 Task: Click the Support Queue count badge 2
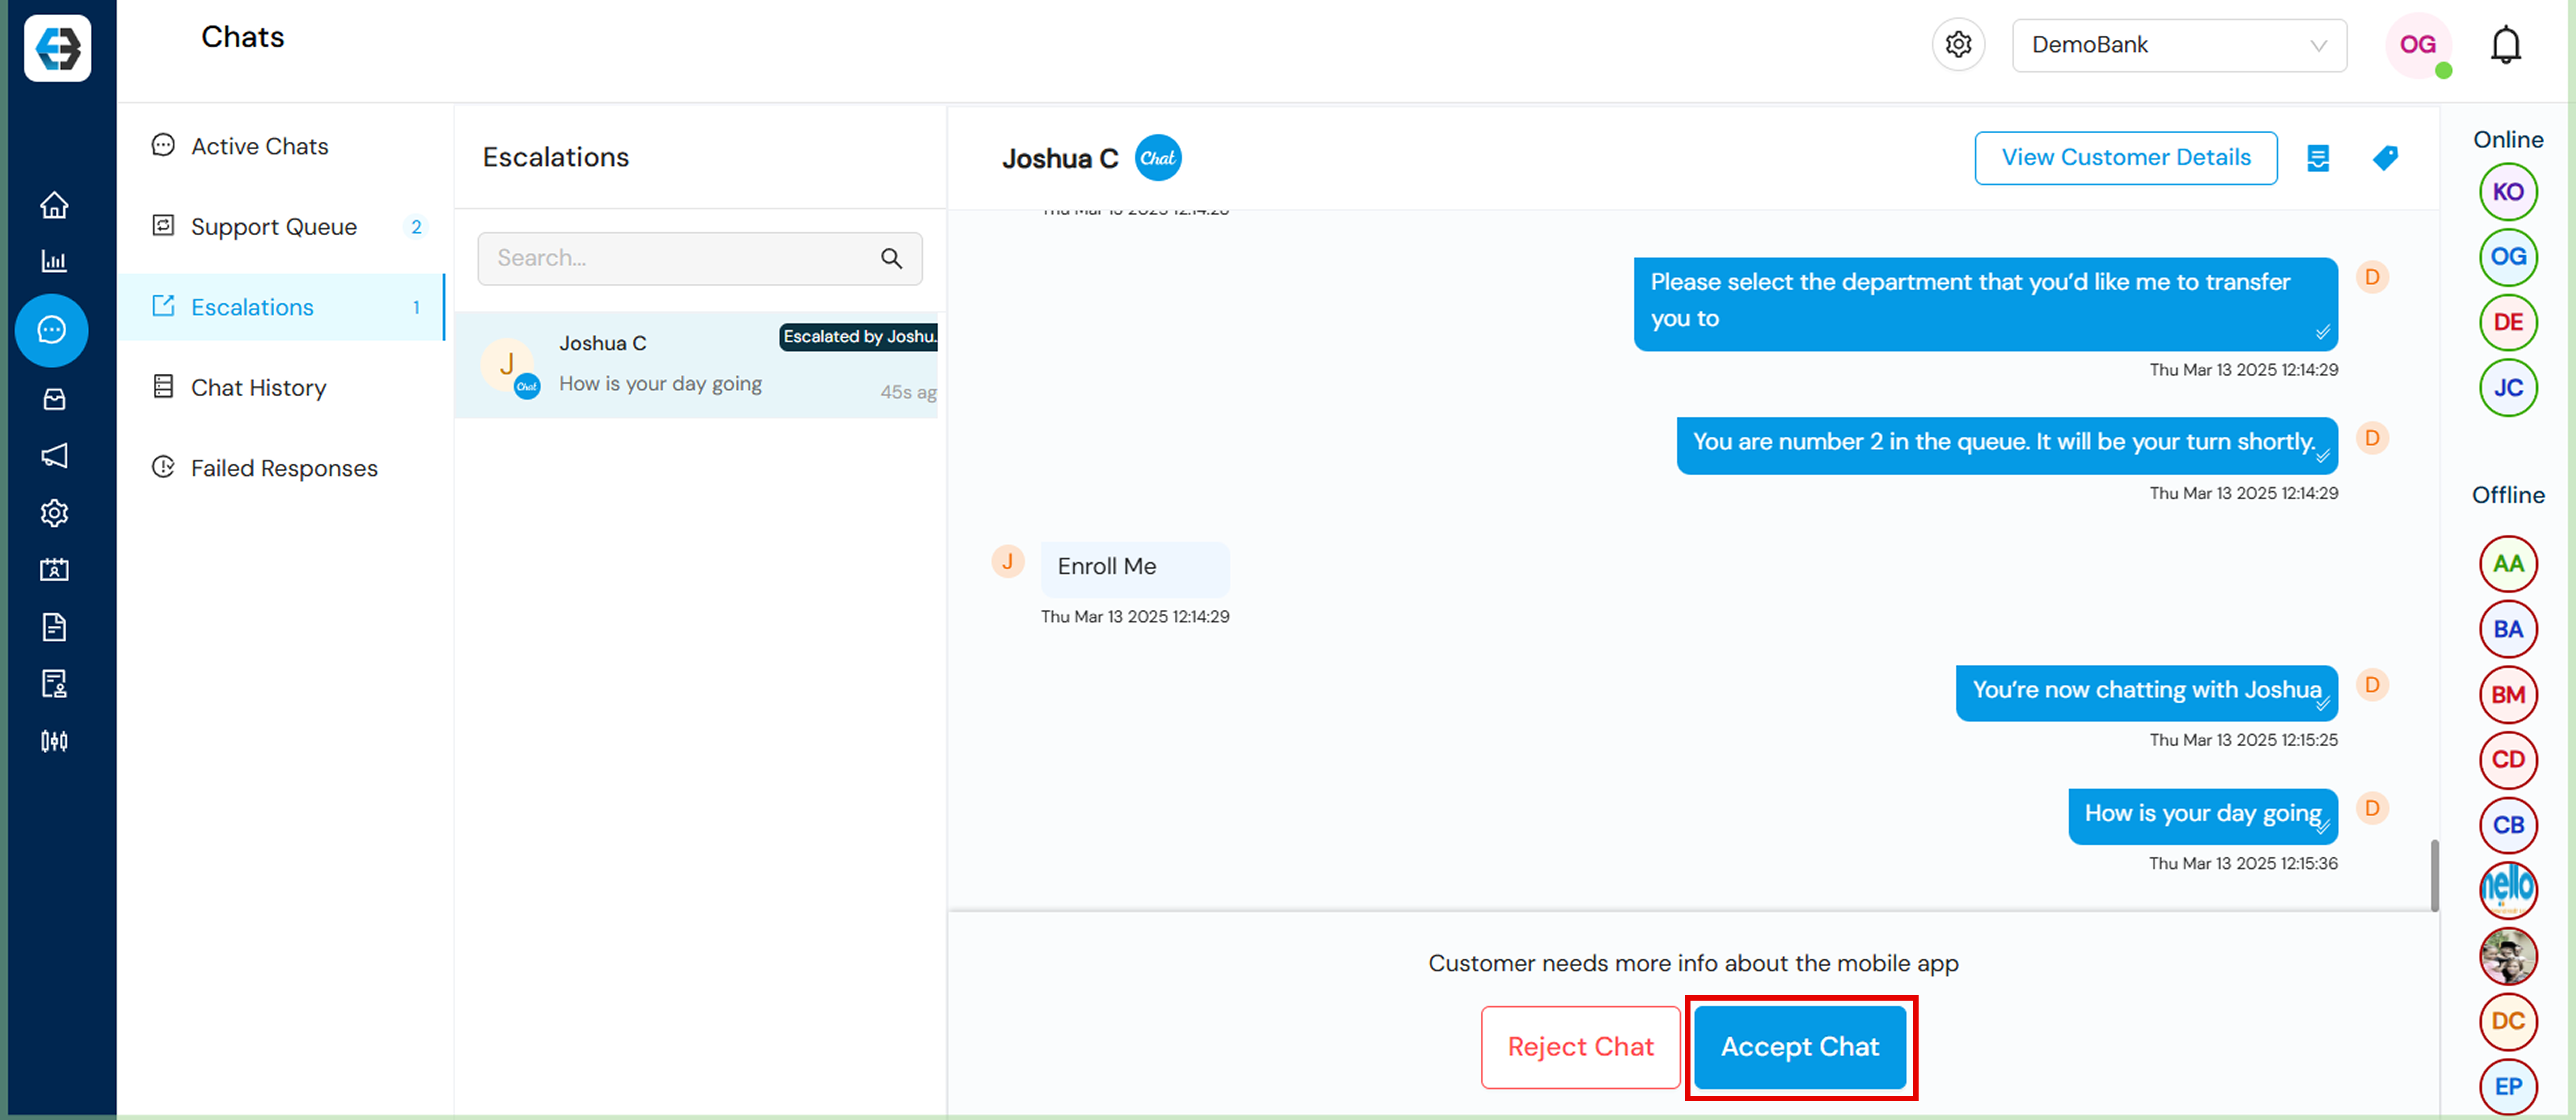416,227
